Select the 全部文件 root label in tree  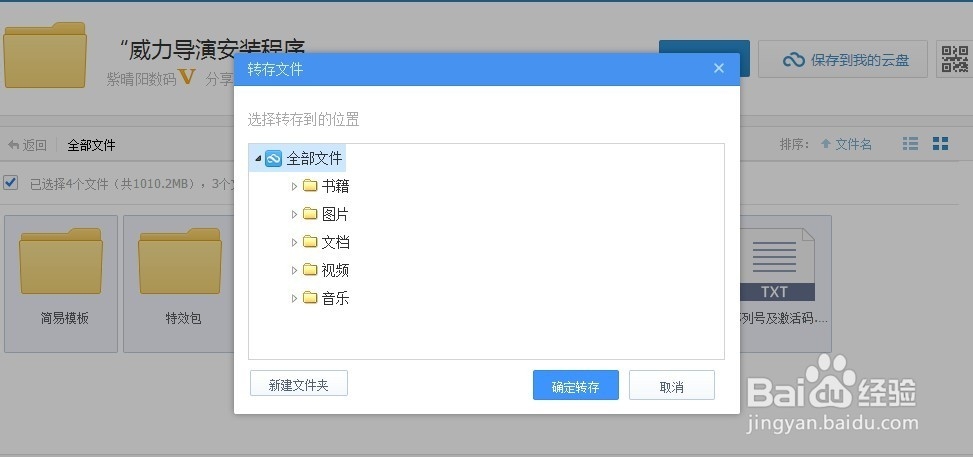[x=314, y=158]
